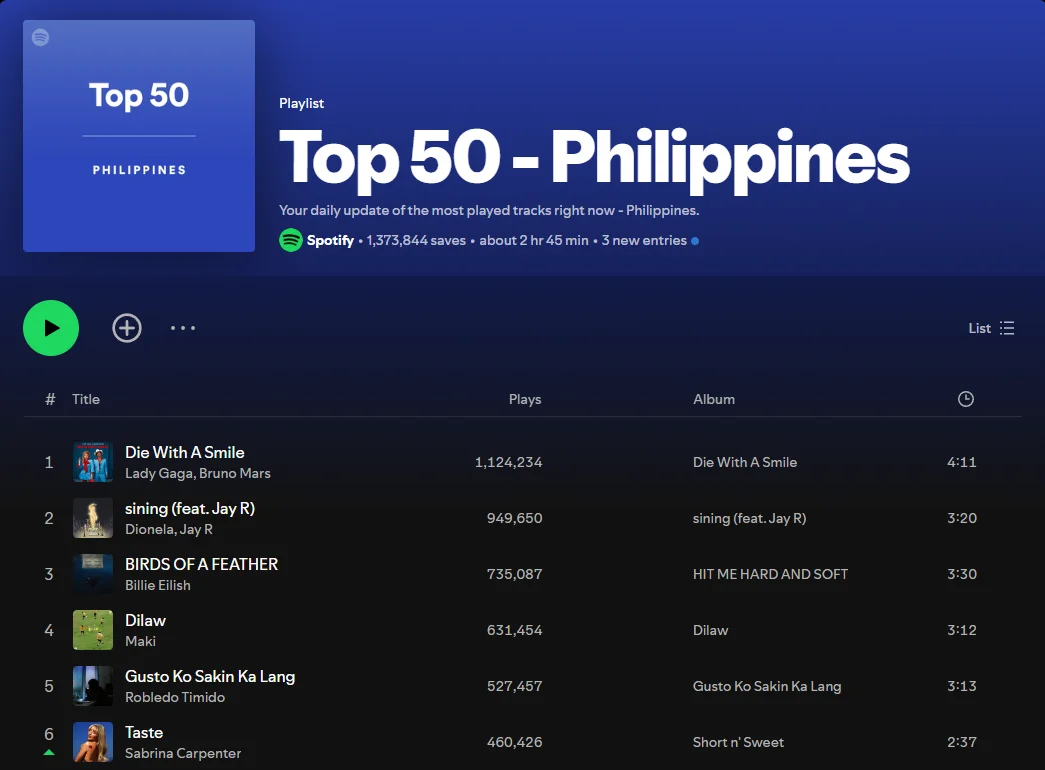Click the Dilaw track cover thumbnail
This screenshot has height=770, width=1045.
pos(93,630)
